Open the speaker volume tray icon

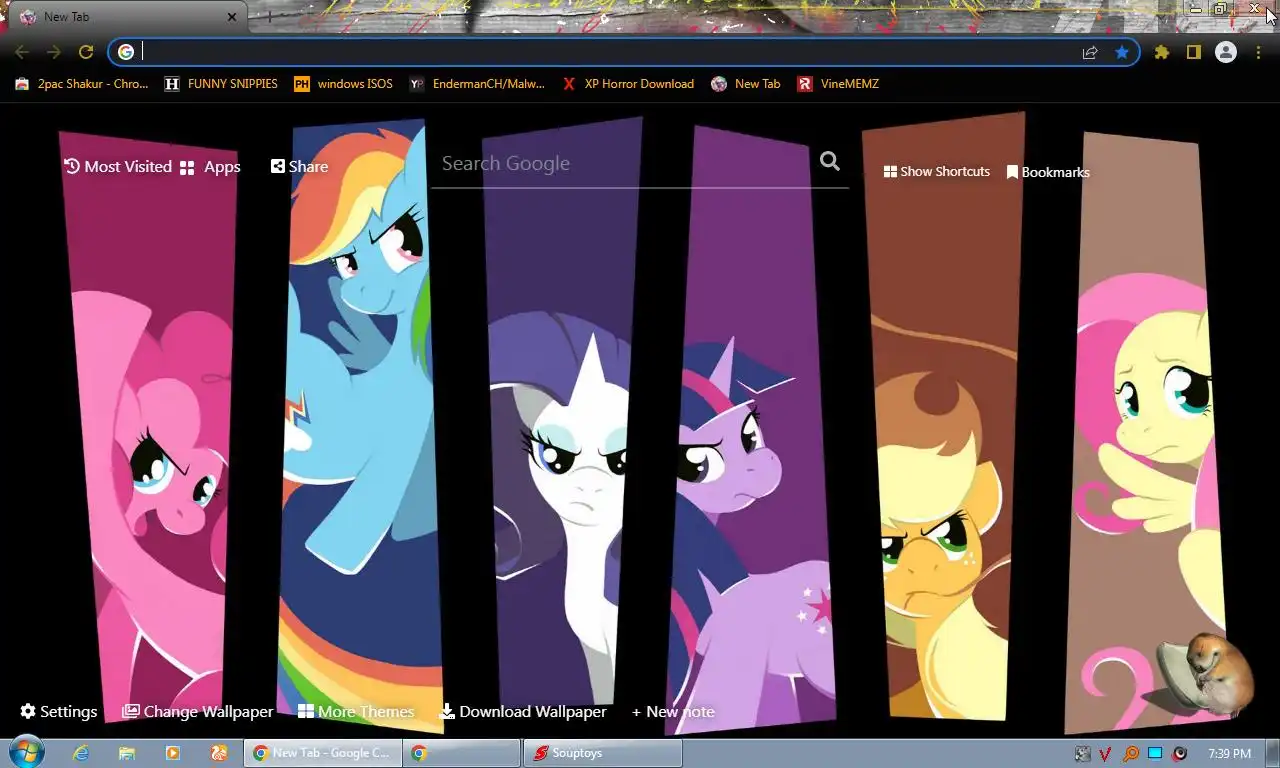tap(1180, 754)
